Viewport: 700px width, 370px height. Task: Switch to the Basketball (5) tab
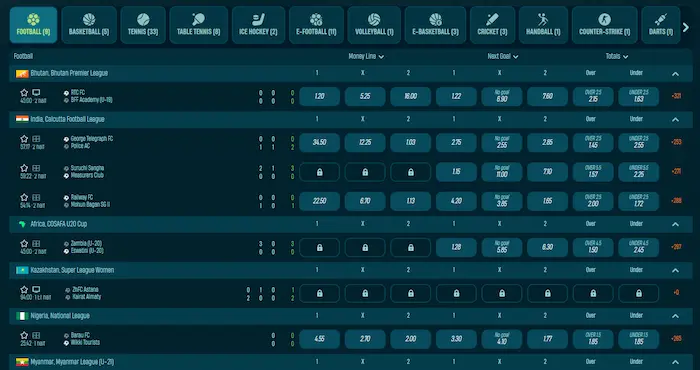(89, 25)
